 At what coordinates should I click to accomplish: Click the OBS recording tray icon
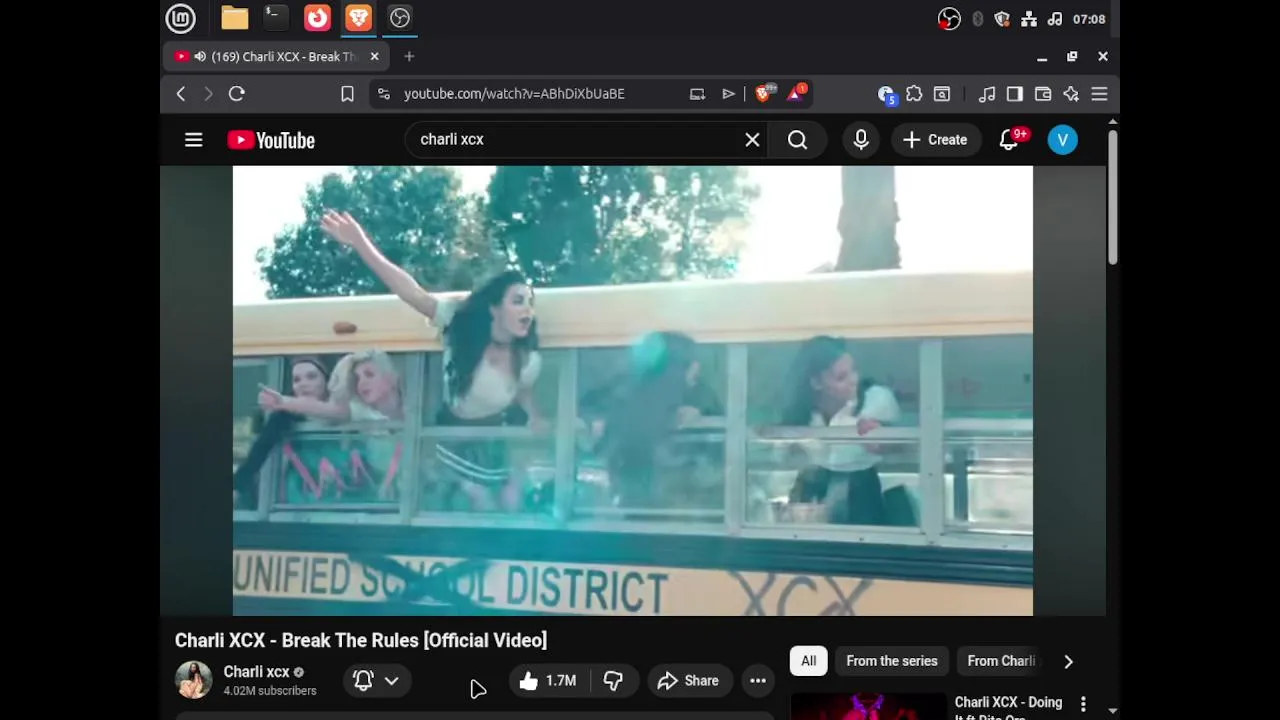tap(949, 19)
